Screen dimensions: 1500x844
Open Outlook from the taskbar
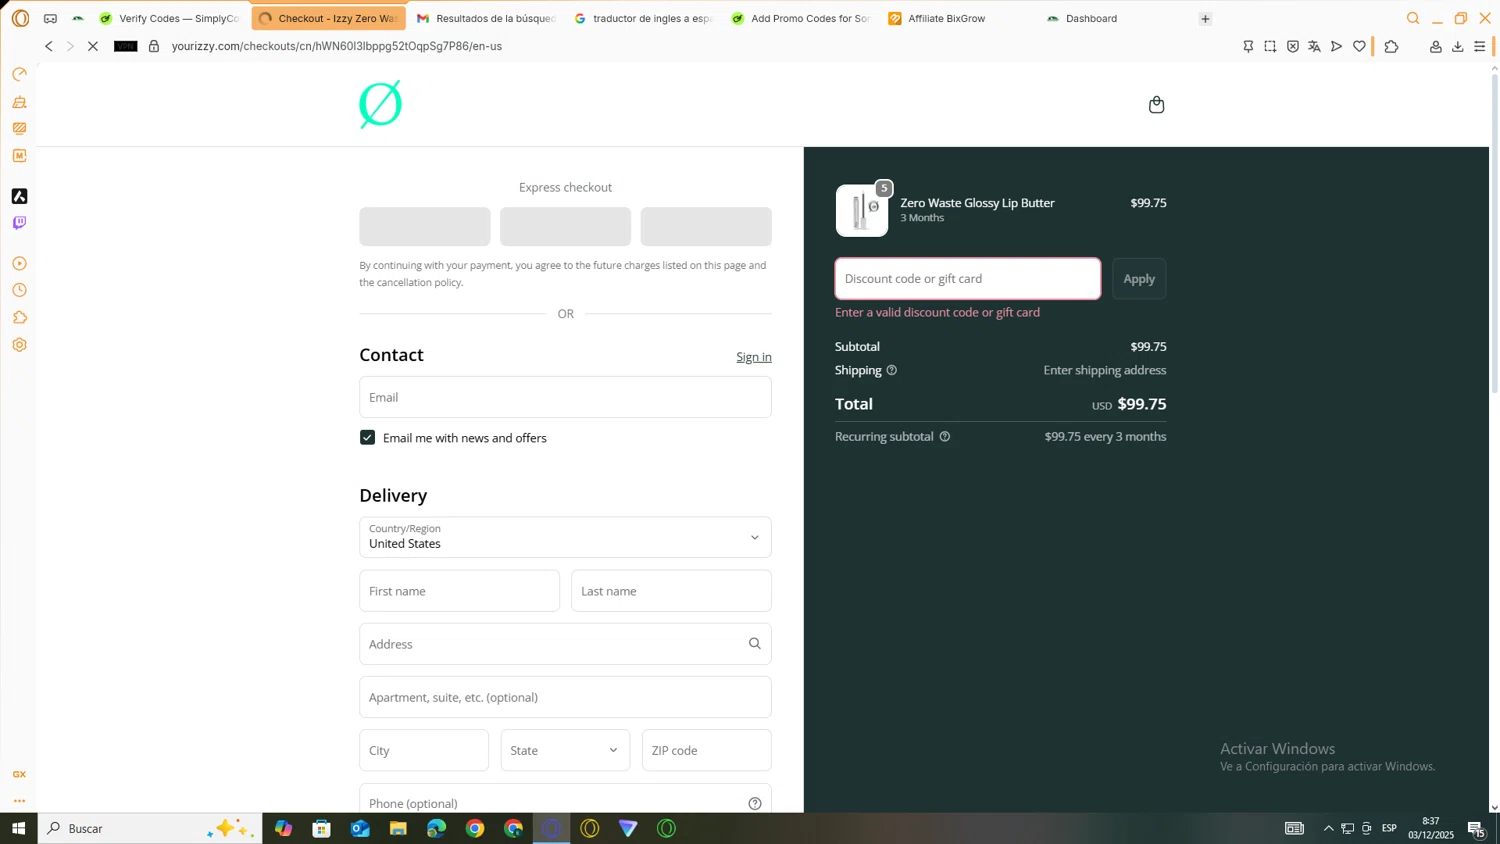[x=360, y=828]
